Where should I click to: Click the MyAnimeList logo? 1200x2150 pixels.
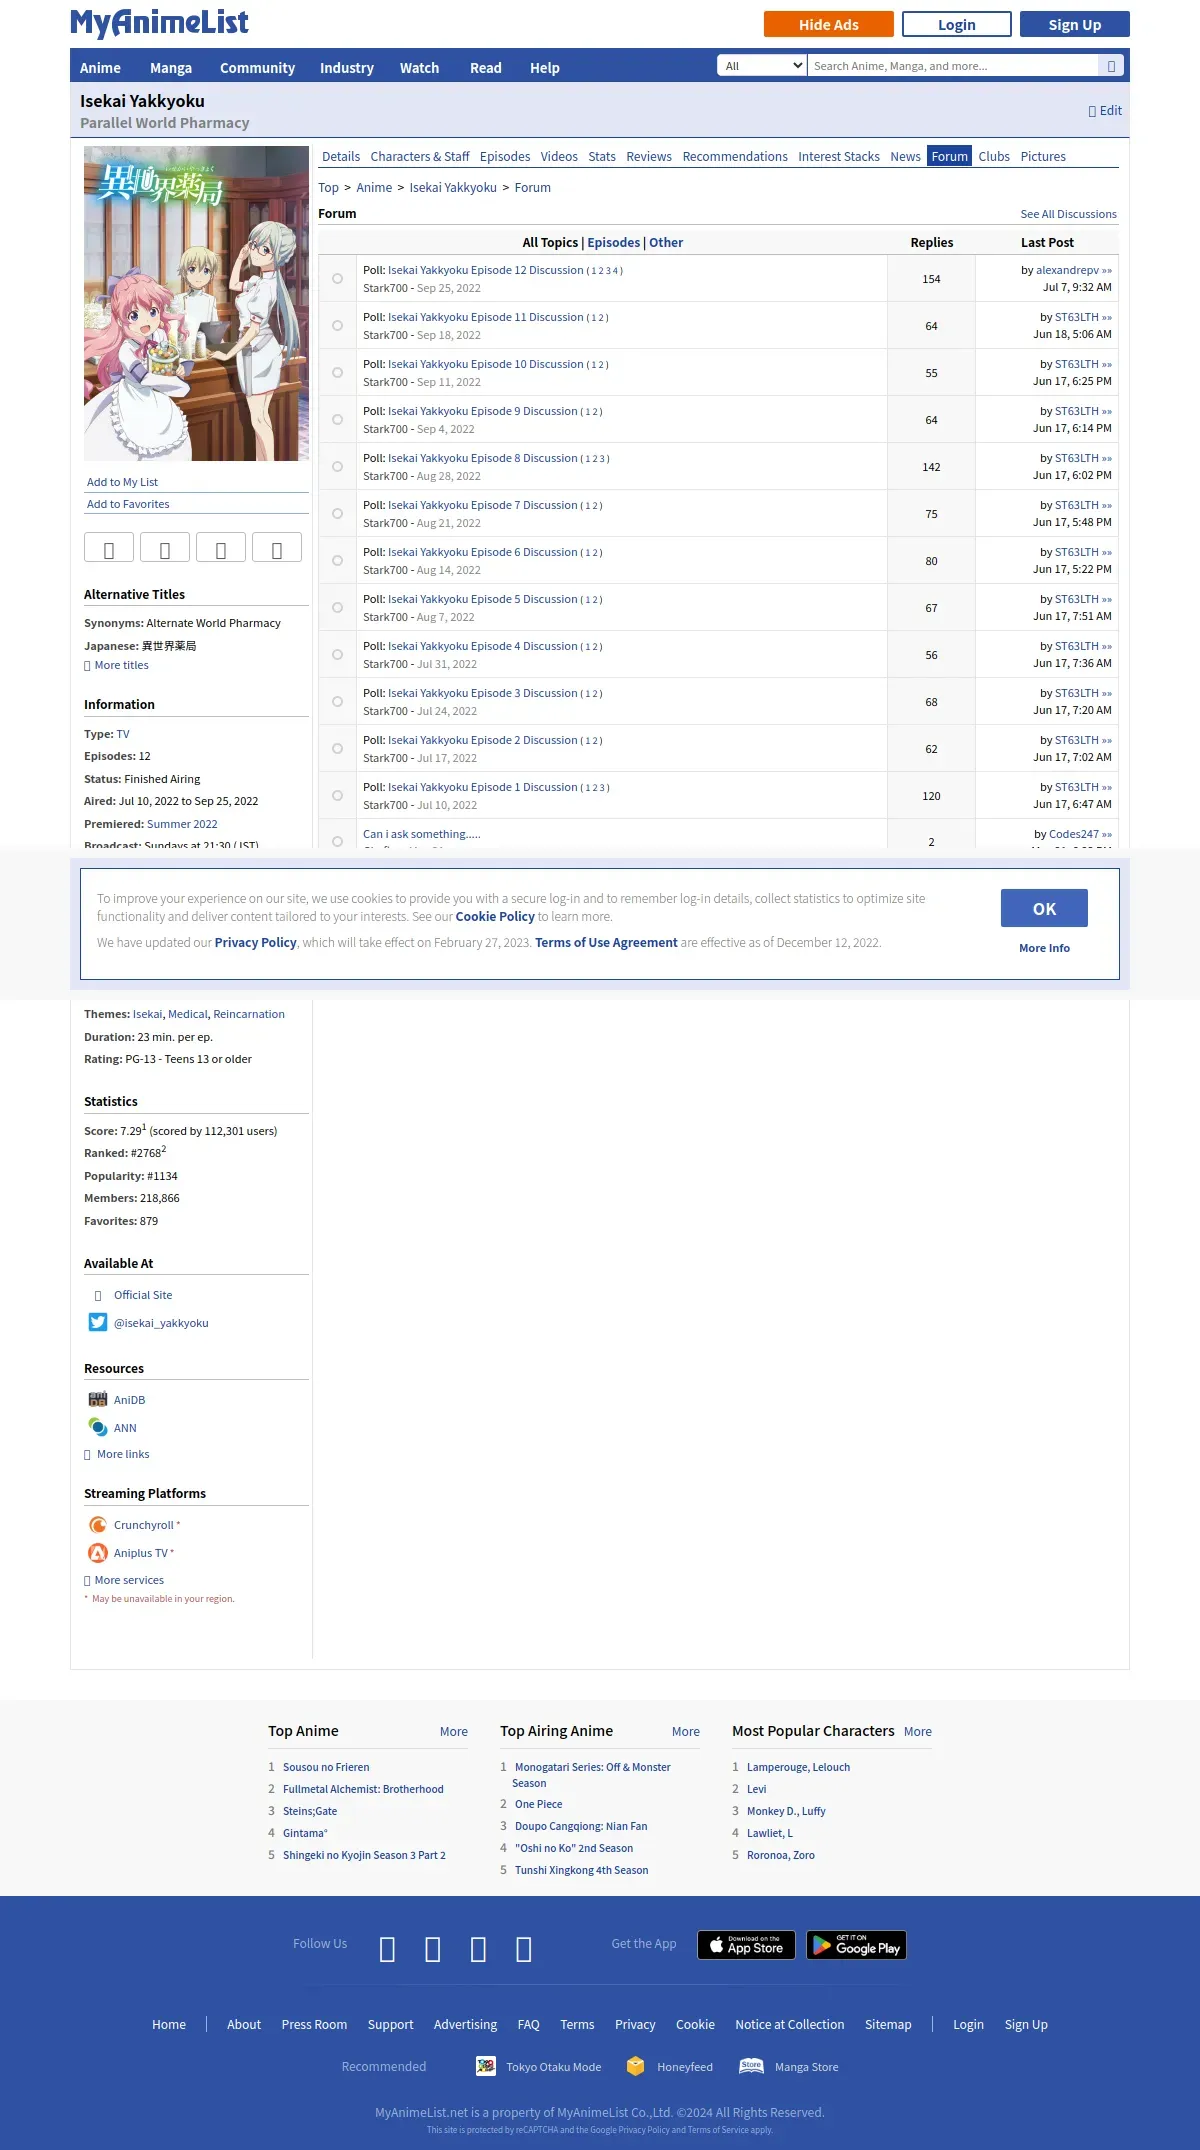[x=160, y=22]
